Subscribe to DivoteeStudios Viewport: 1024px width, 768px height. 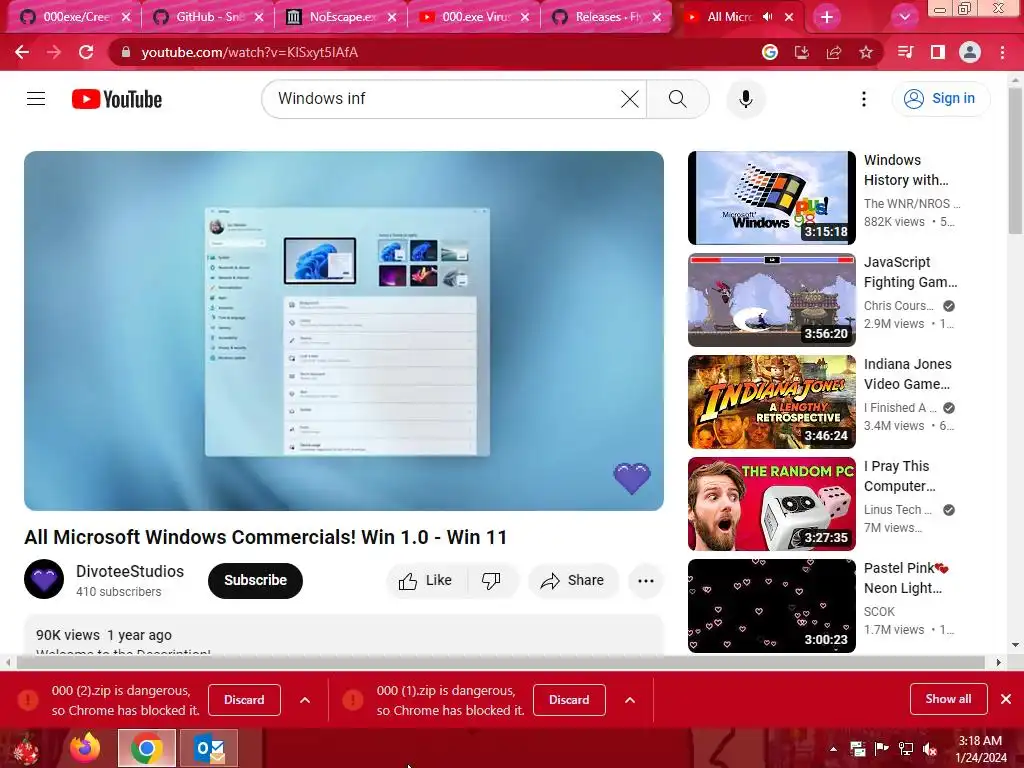tap(255, 581)
